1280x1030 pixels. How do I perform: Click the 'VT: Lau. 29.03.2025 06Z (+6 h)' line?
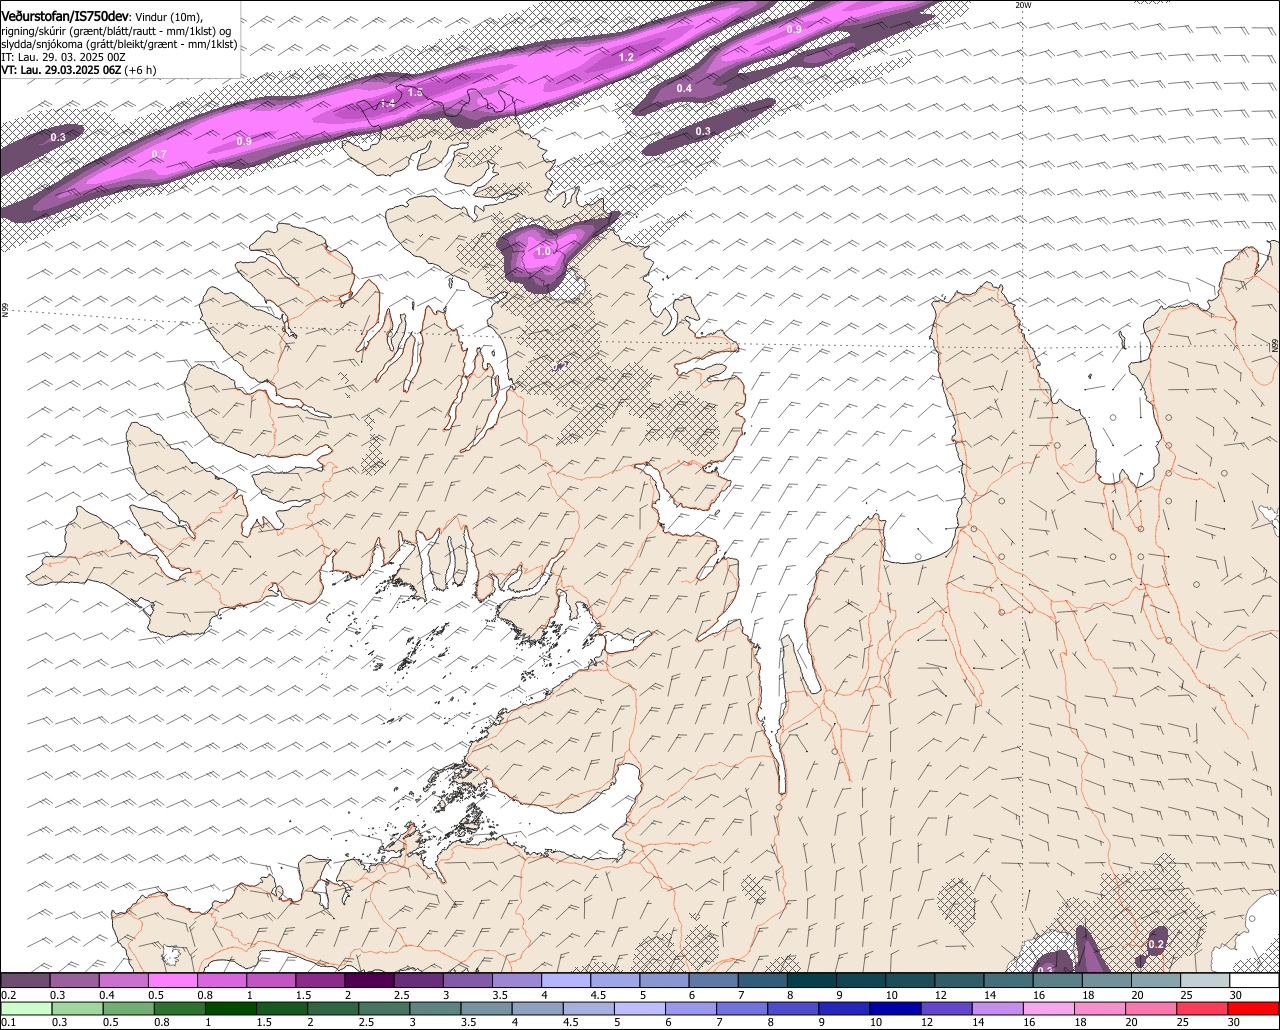click(79, 70)
